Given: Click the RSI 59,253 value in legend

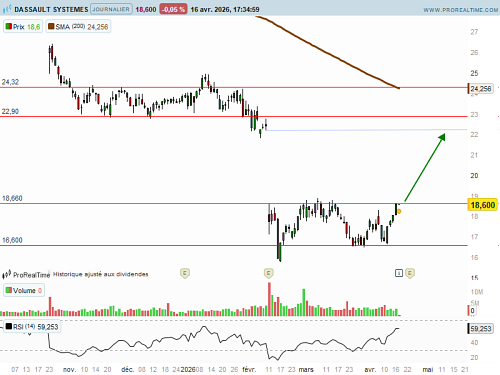Looking at the screenshot, I should click(48, 327).
